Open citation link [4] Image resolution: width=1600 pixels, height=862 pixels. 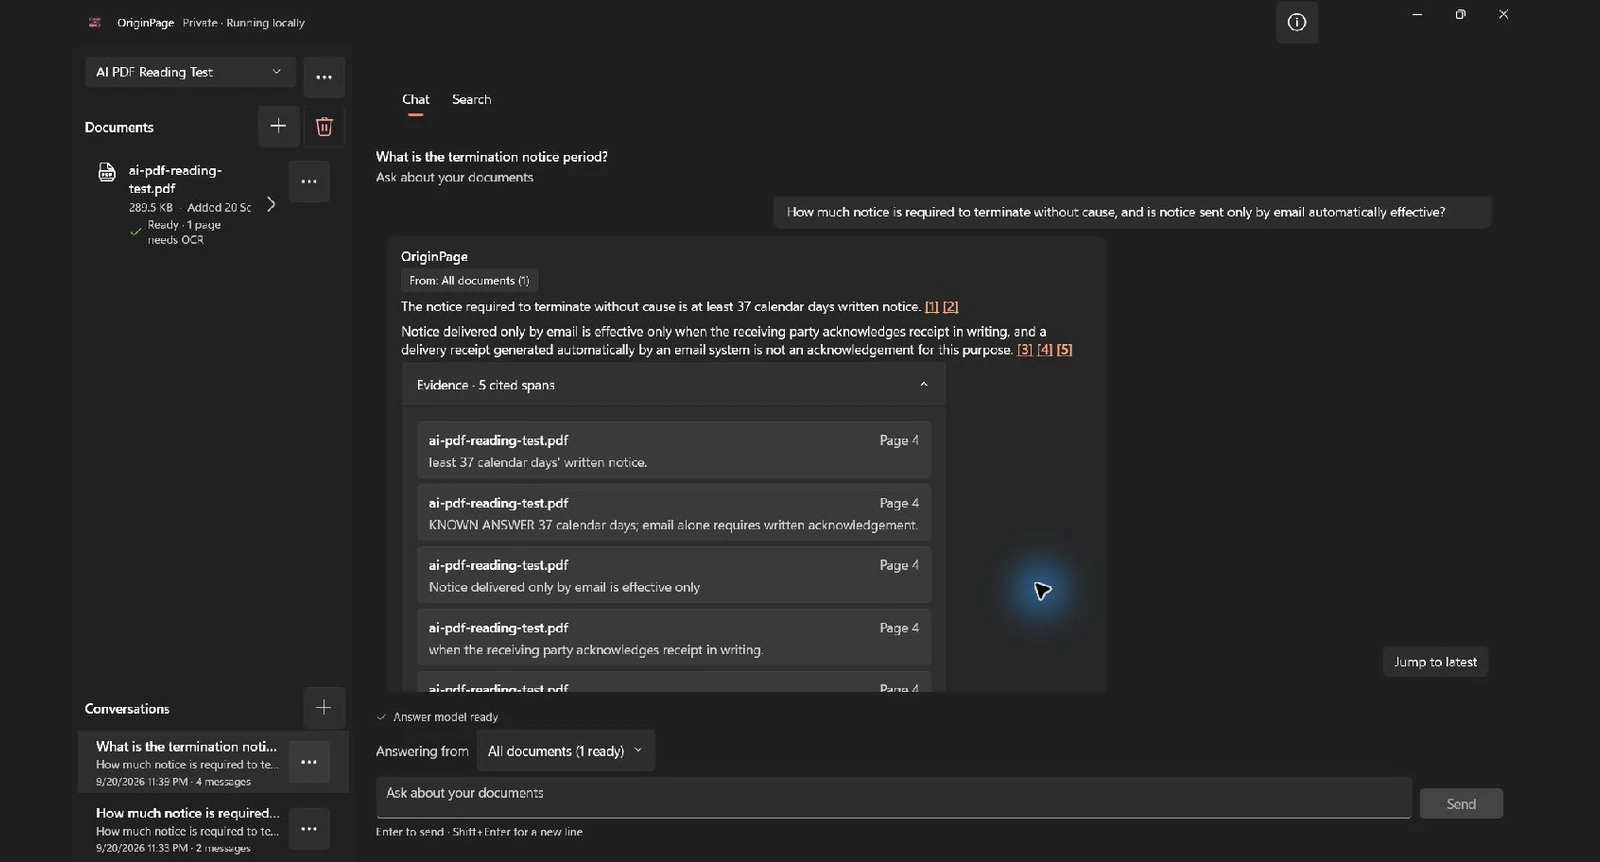[1045, 350]
